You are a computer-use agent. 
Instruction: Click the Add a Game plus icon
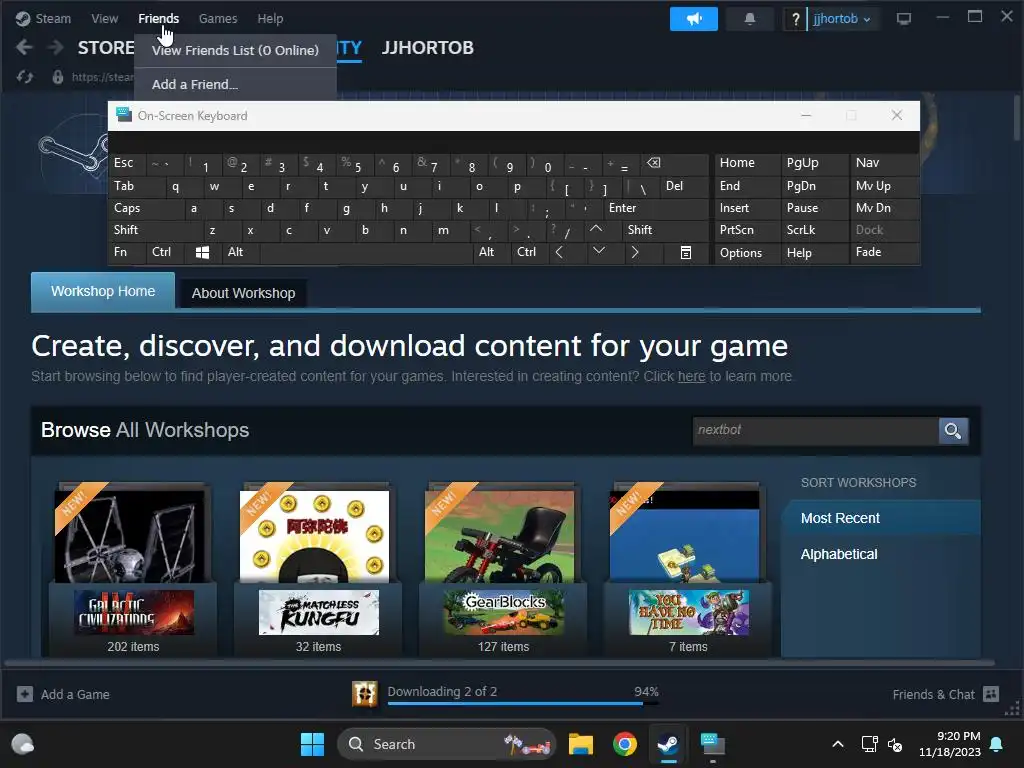tap(25, 694)
